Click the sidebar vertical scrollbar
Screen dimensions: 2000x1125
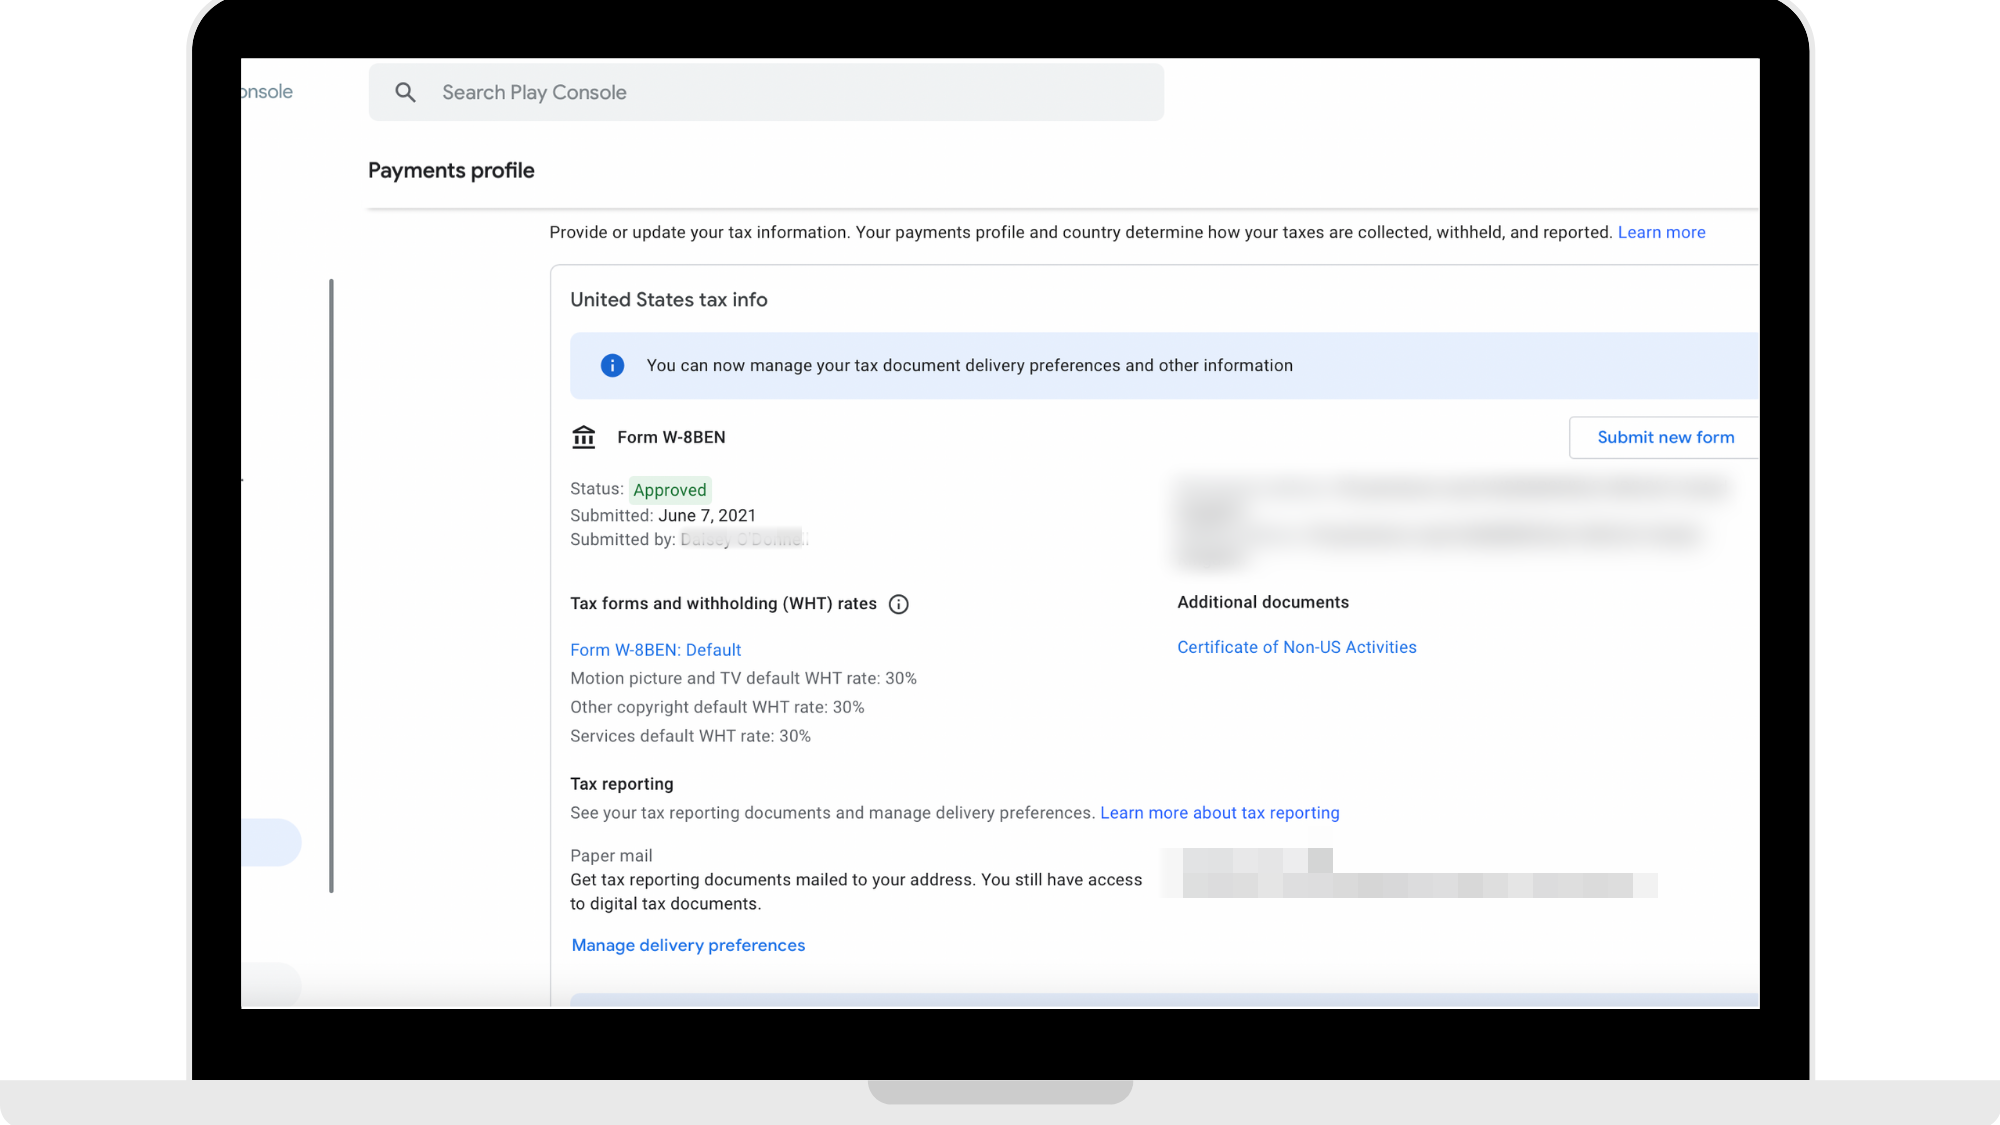click(331, 585)
